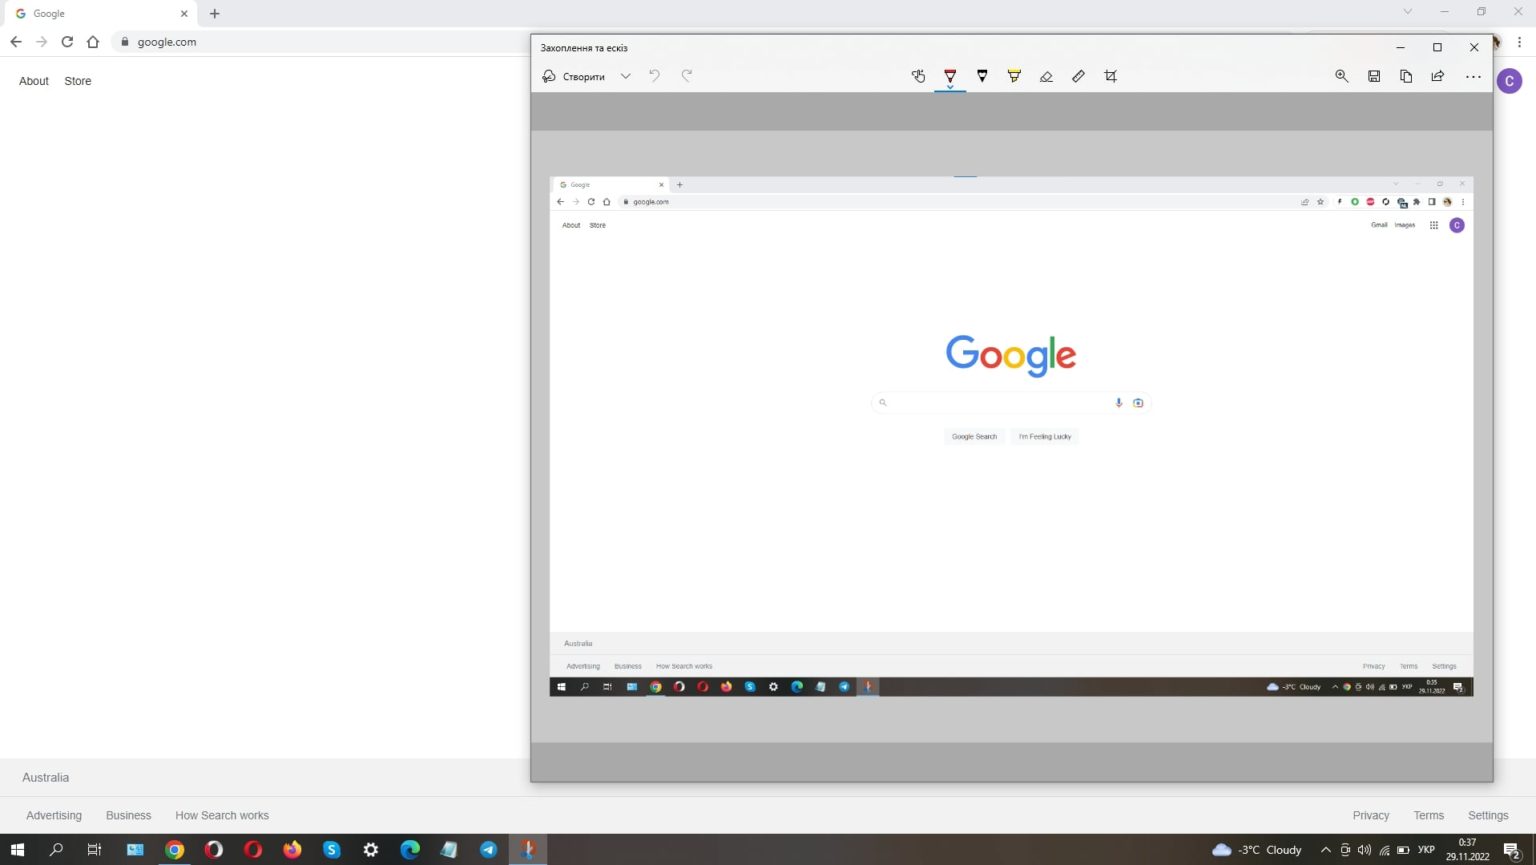The image size is (1536, 865).
Task: Open the About link on Google page
Action: tap(34, 81)
